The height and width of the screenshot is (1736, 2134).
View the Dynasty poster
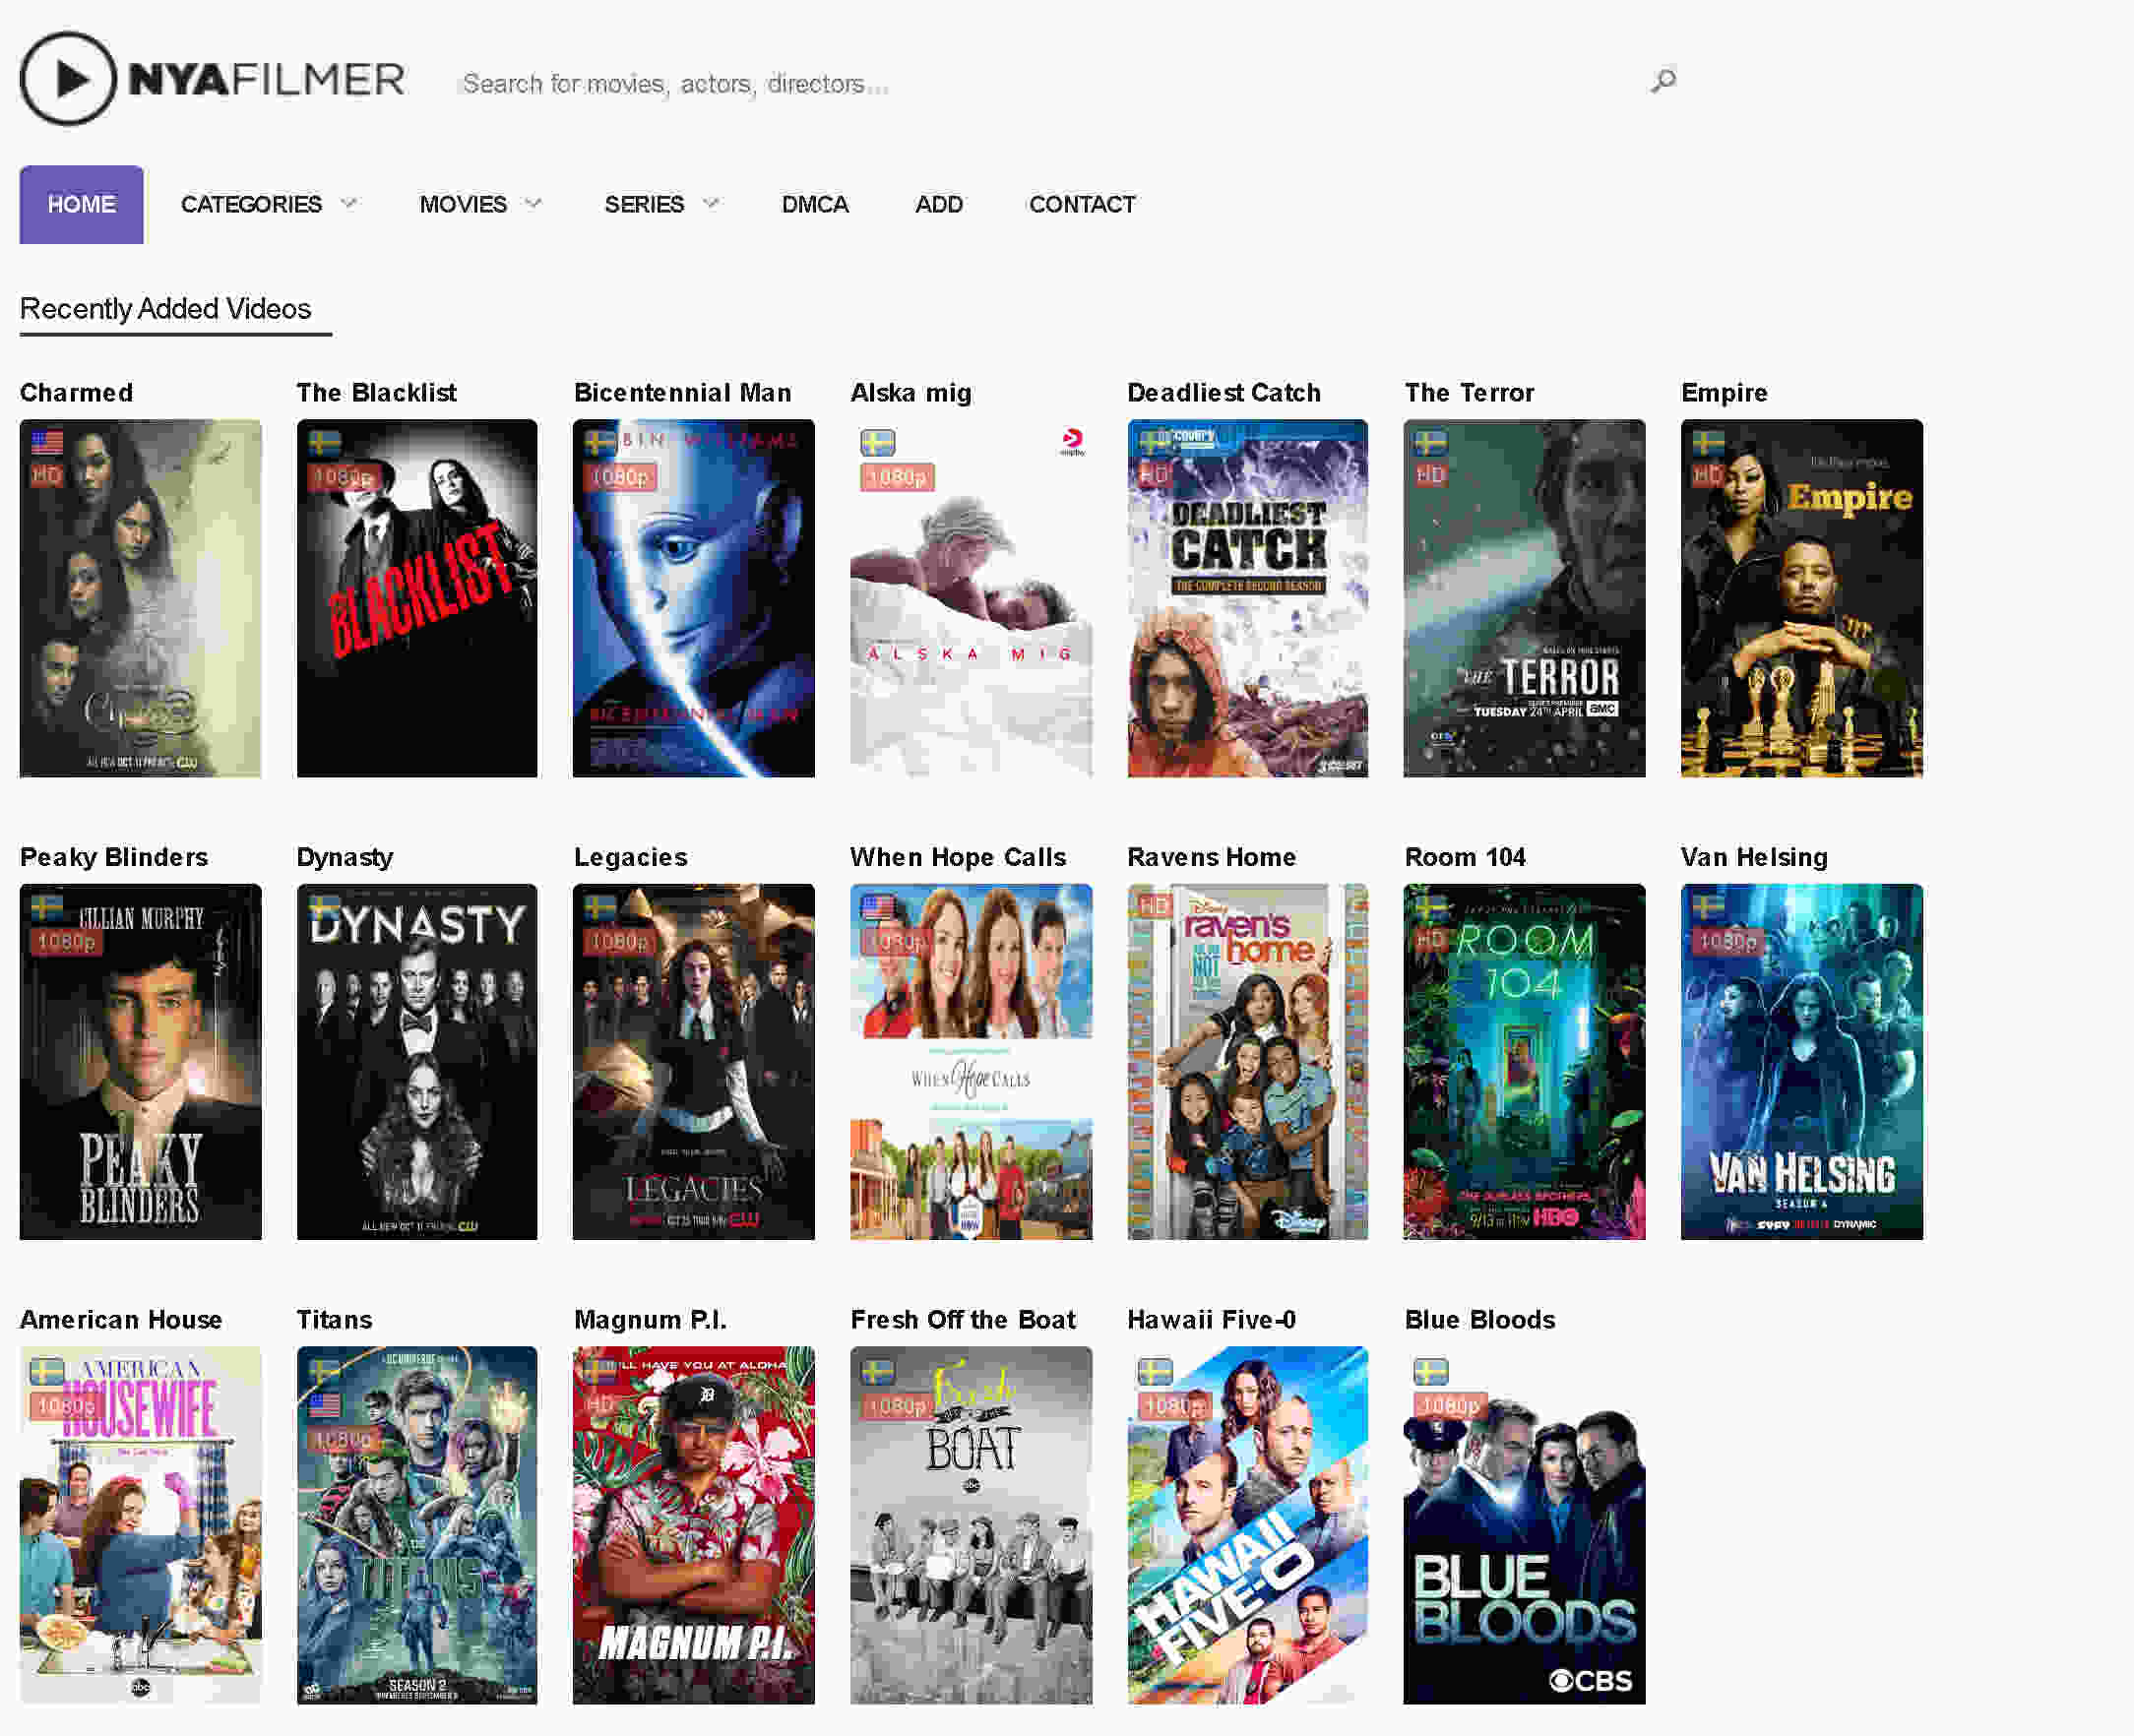(417, 1062)
